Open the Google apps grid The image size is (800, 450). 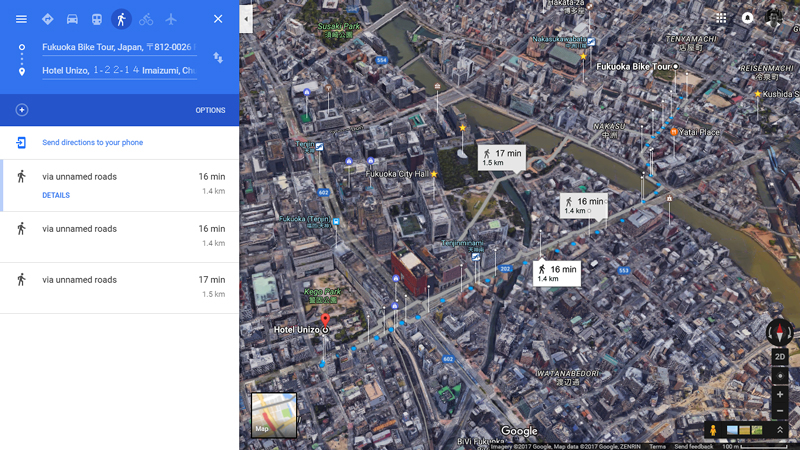click(721, 18)
